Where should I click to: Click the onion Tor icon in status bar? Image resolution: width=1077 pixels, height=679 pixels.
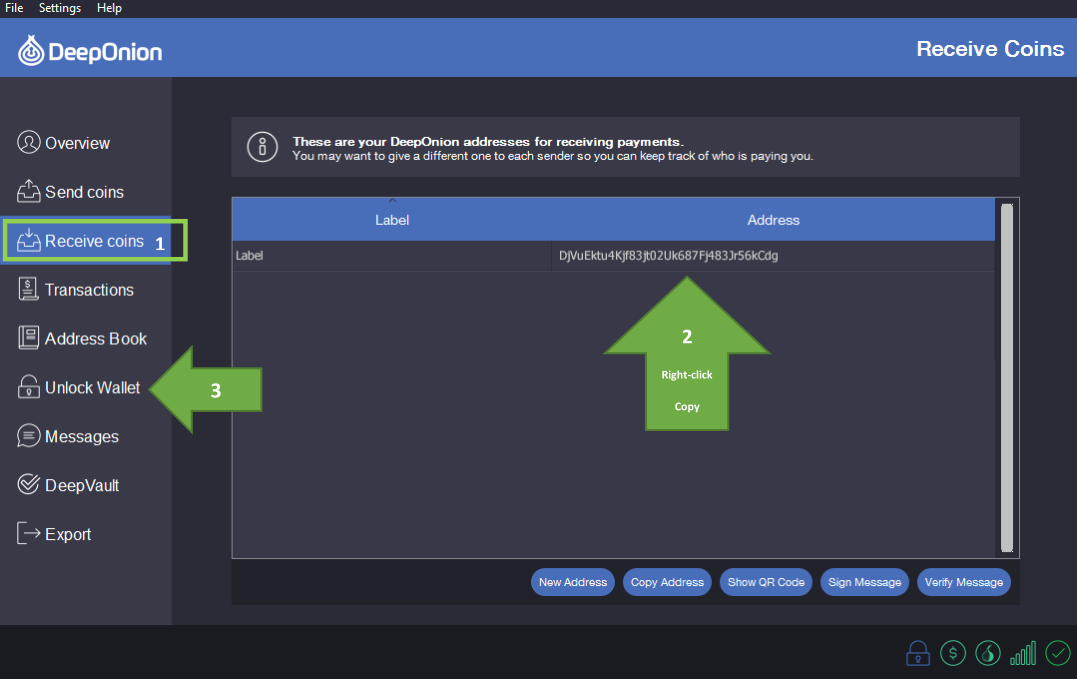tap(988, 653)
